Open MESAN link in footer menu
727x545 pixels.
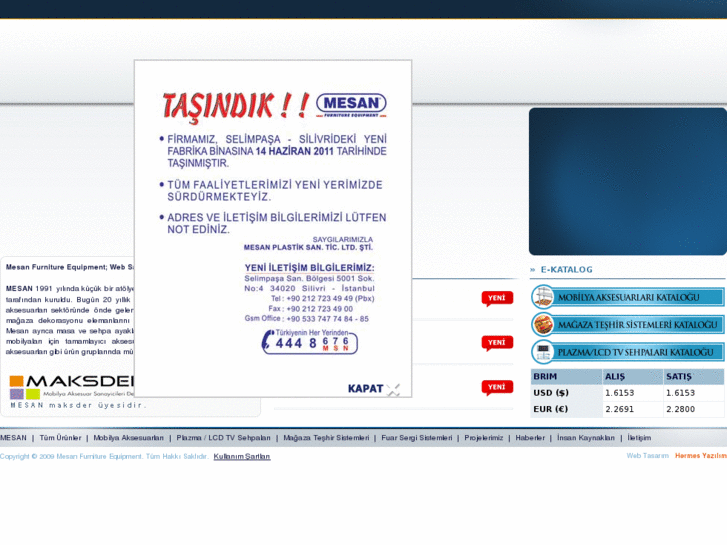(x=13, y=438)
